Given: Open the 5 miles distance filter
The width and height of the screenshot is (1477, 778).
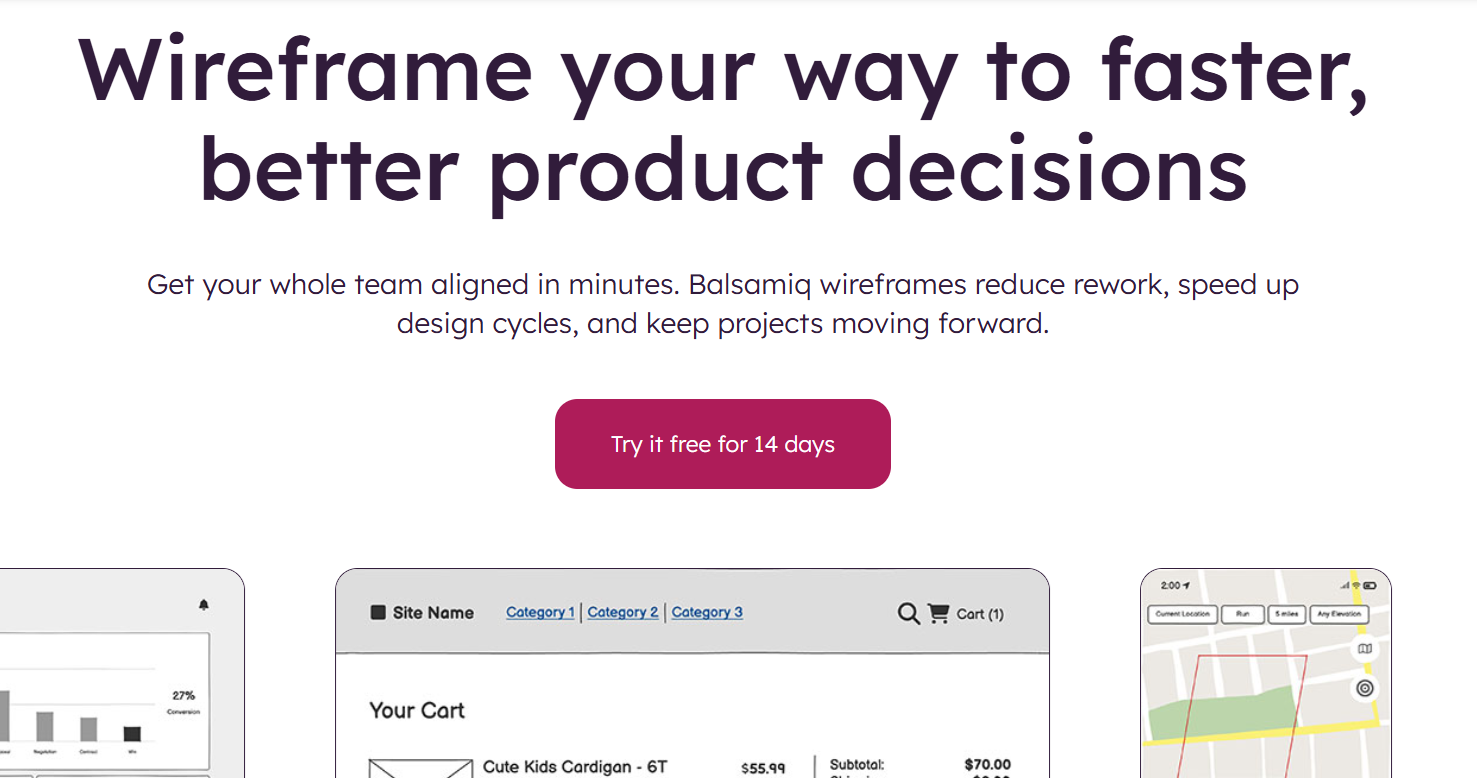Looking at the screenshot, I should [1287, 614].
